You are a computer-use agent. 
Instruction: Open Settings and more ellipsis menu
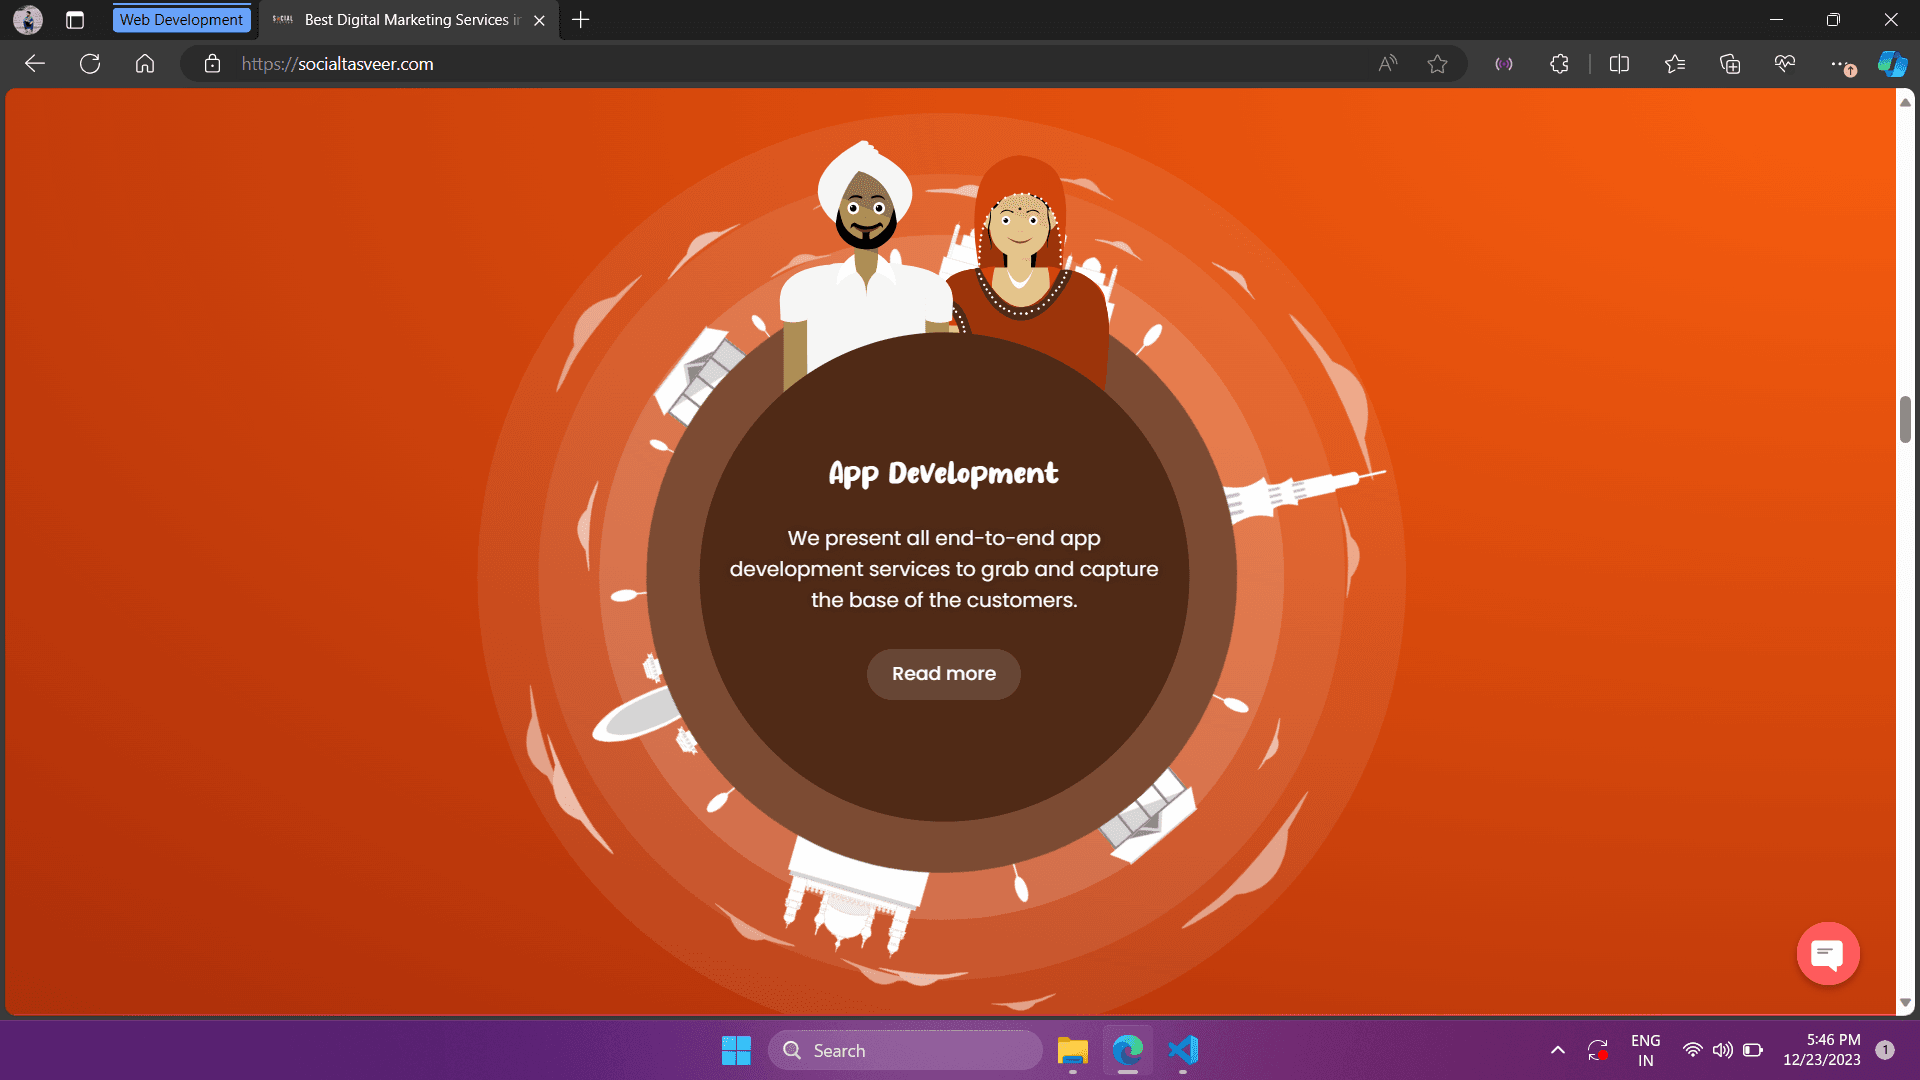[1840, 64]
